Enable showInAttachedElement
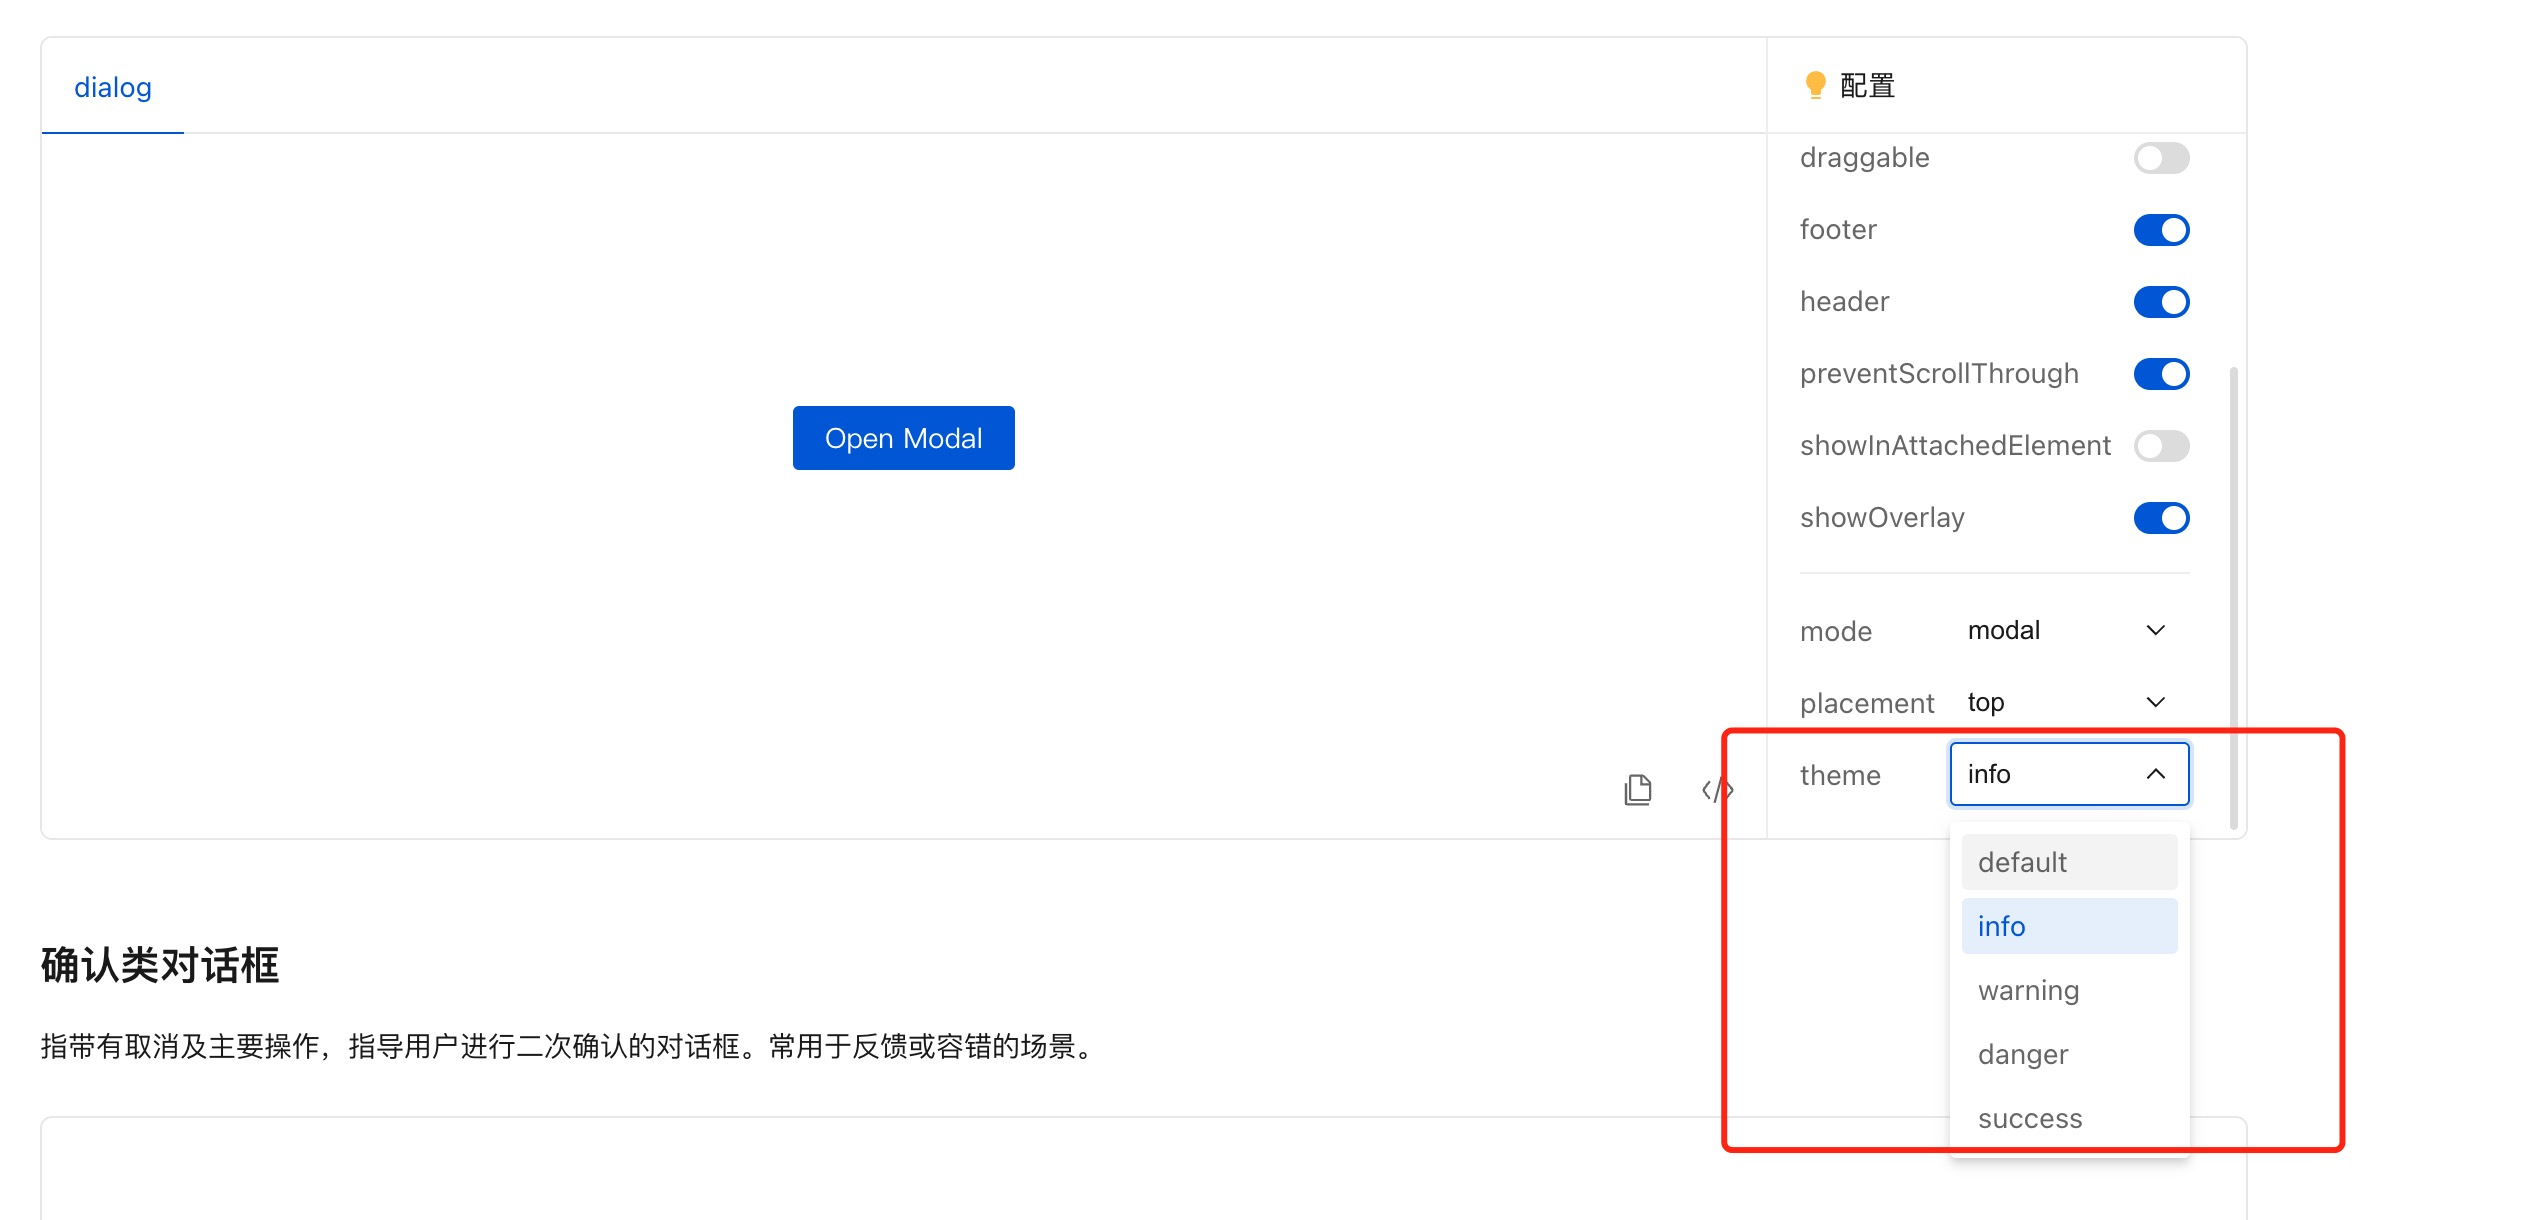The height and width of the screenshot is (1220, 2524). point(2161,445)
